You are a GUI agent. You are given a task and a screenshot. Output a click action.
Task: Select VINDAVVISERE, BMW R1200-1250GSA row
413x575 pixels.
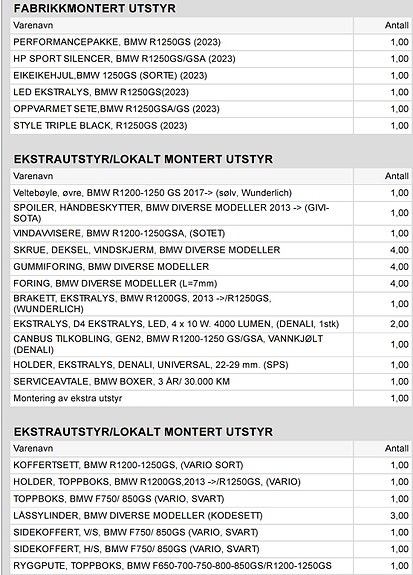(x=211, y=233)
